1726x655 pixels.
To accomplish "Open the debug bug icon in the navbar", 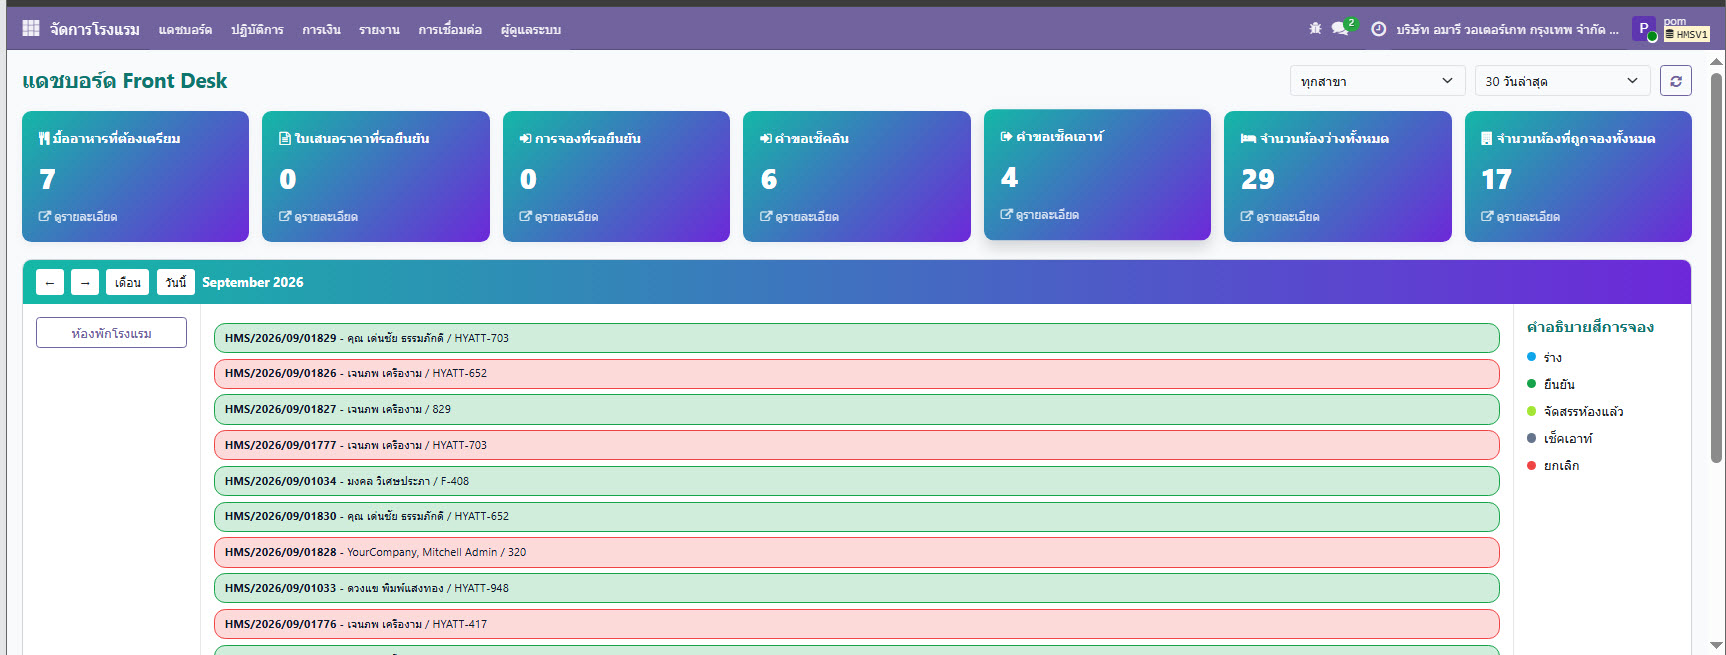I will (1315, 28).
